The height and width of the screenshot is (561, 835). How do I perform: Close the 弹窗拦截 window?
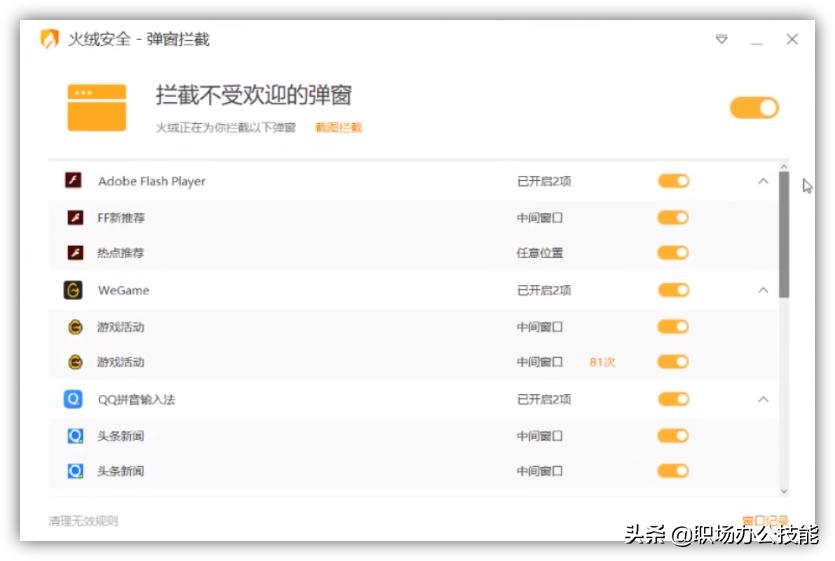[x=792, y=39]
